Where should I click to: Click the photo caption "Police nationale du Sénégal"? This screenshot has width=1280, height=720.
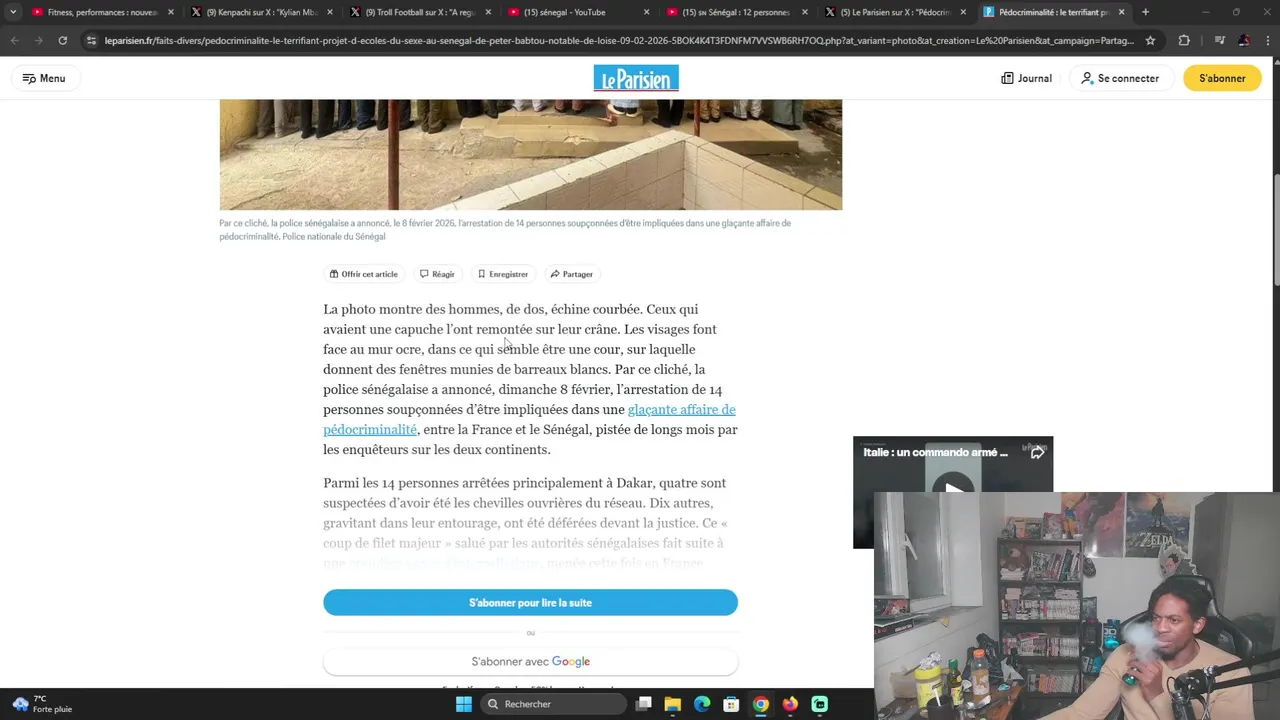[334, 237]
